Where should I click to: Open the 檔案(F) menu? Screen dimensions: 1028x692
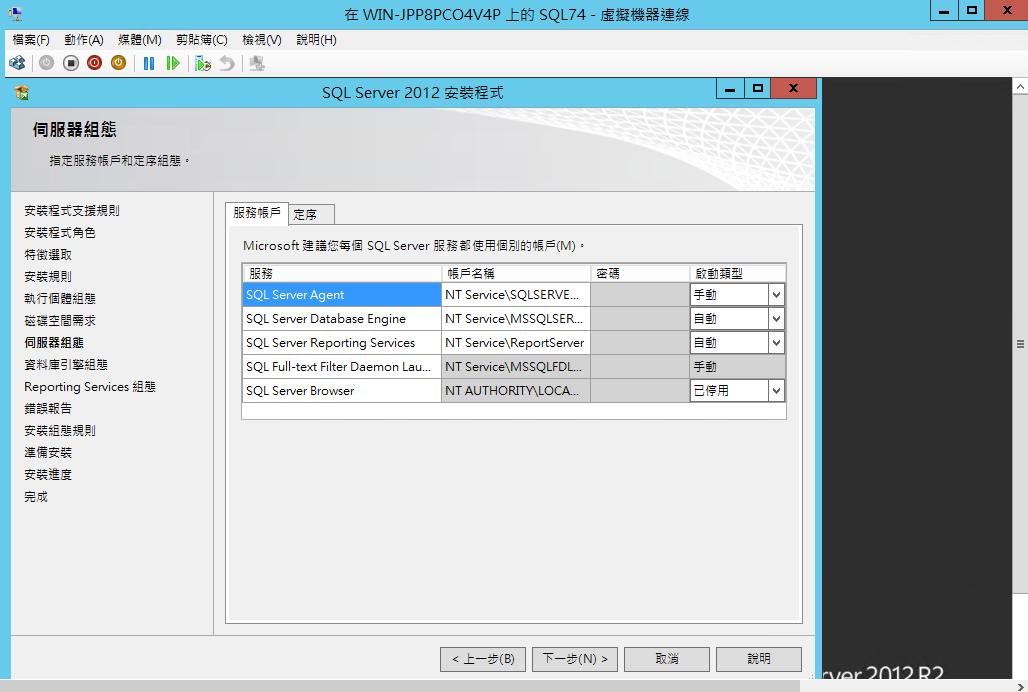tap(31, 40)
